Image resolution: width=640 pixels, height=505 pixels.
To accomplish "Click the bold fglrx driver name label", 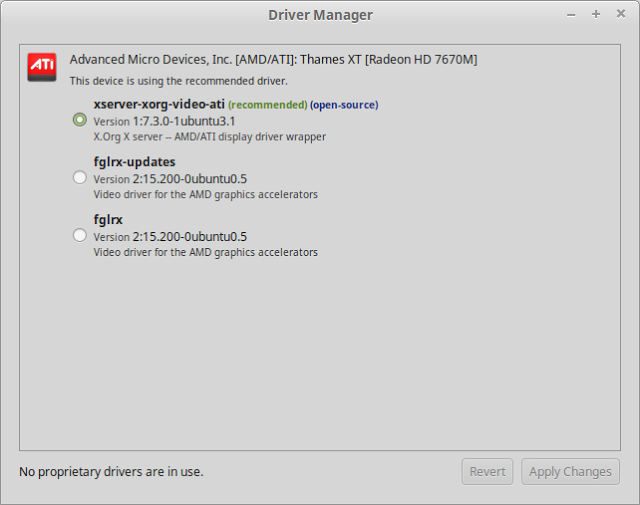I will coord(108,220).
